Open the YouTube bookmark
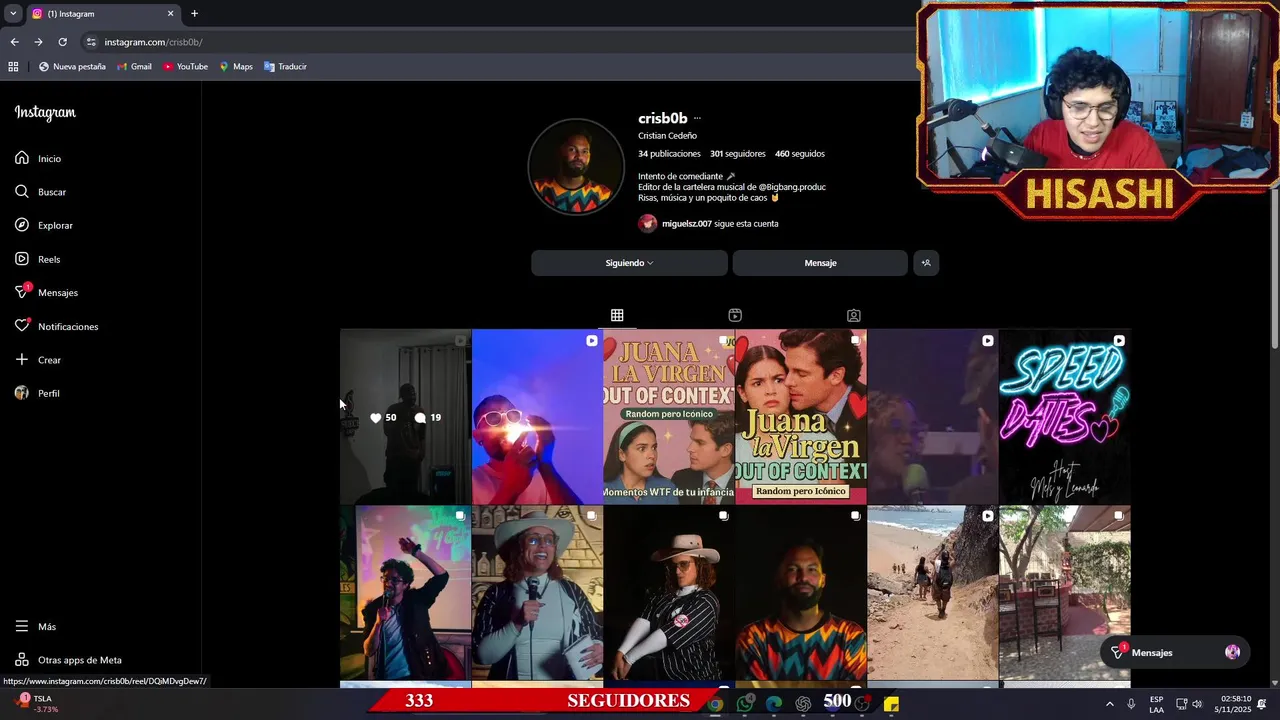The image size is (1280, 720). pos(185,67)
